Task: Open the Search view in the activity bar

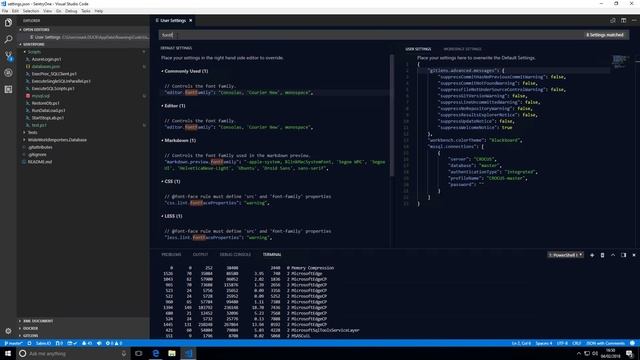Action: click(8, 39)
